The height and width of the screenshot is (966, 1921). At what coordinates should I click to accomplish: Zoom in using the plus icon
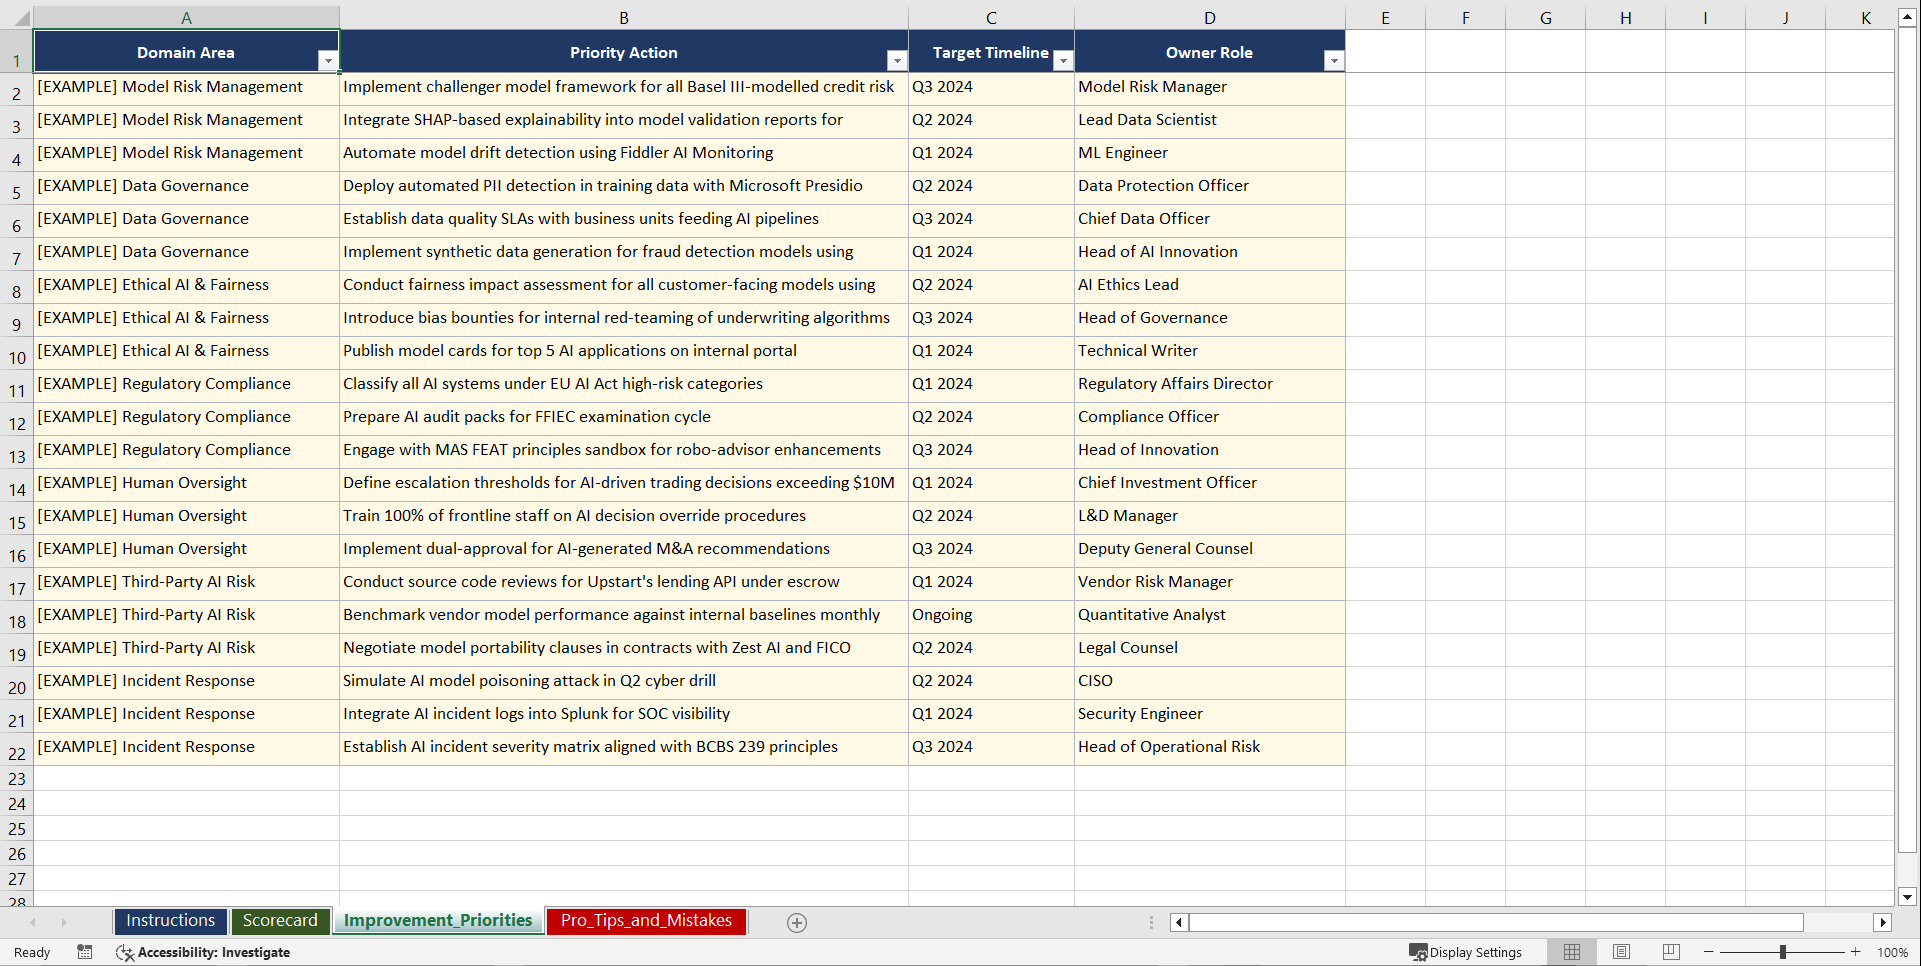coord(1855,952)
